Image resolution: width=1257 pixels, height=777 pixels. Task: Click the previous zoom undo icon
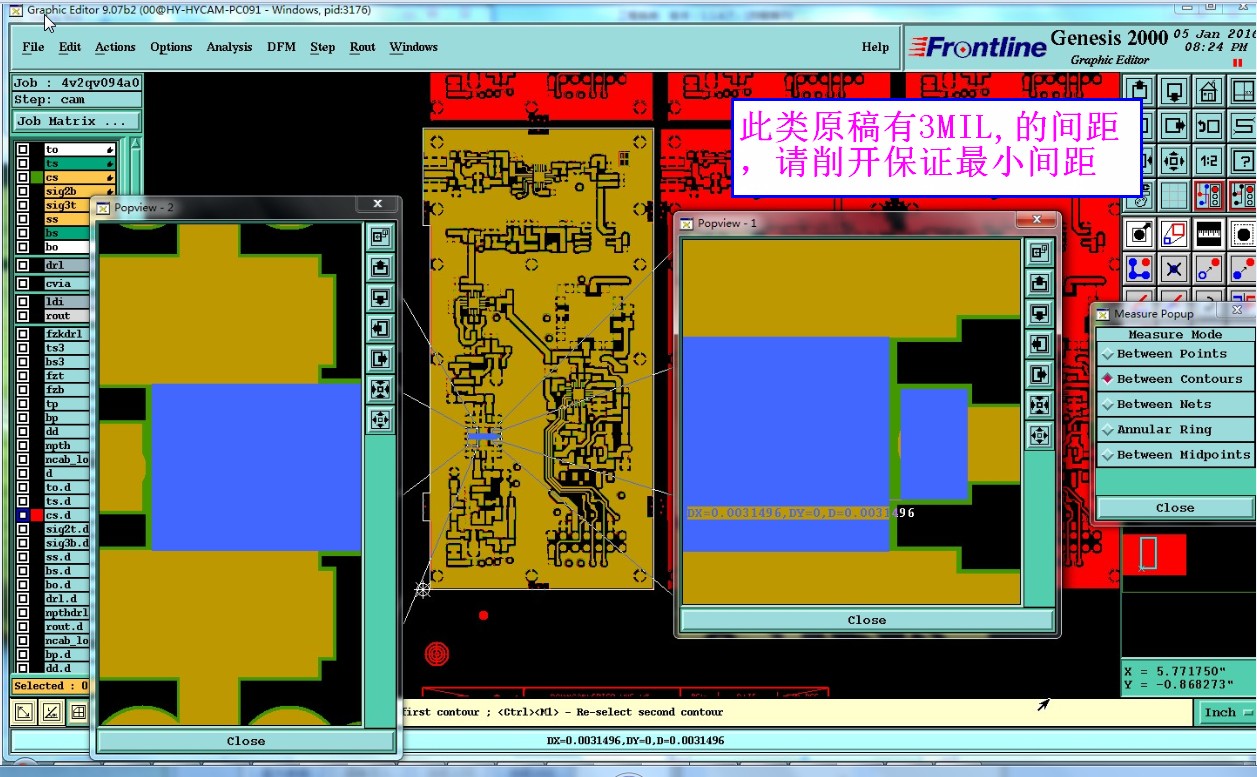[x=1209, y=126]
